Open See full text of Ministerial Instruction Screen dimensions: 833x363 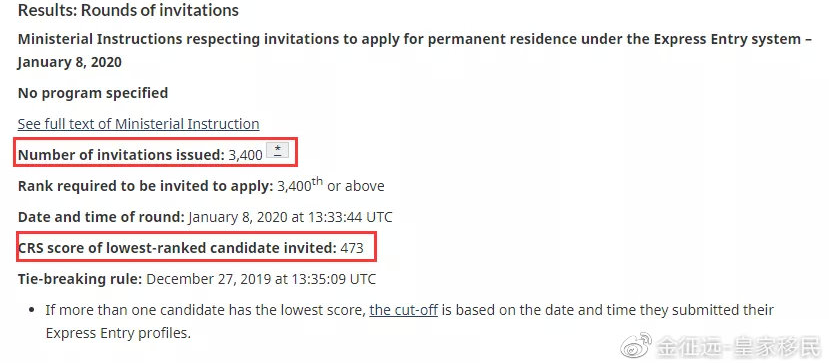click(x=139, y=124)
